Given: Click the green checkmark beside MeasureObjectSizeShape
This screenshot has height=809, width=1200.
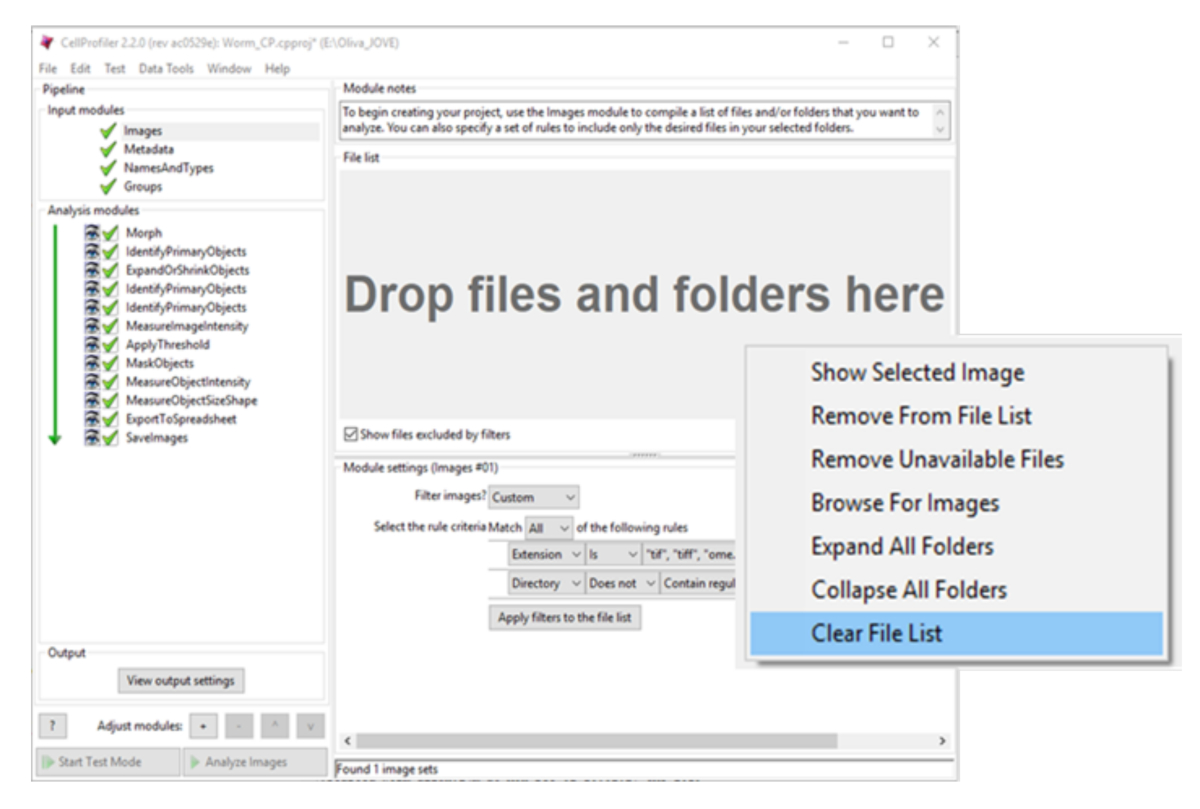Looking at the screenshot, I should point(110,401).
